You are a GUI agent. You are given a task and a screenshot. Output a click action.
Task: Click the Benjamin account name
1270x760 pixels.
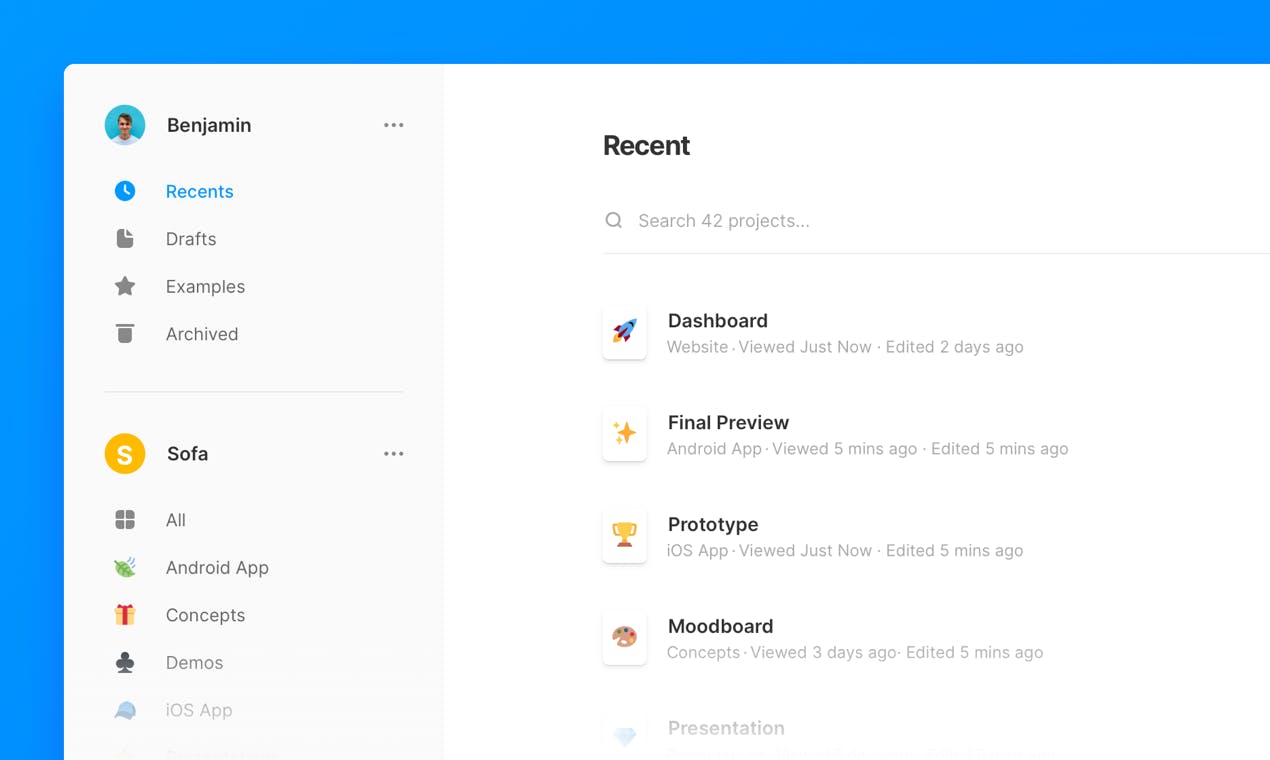tap(209, 125)
